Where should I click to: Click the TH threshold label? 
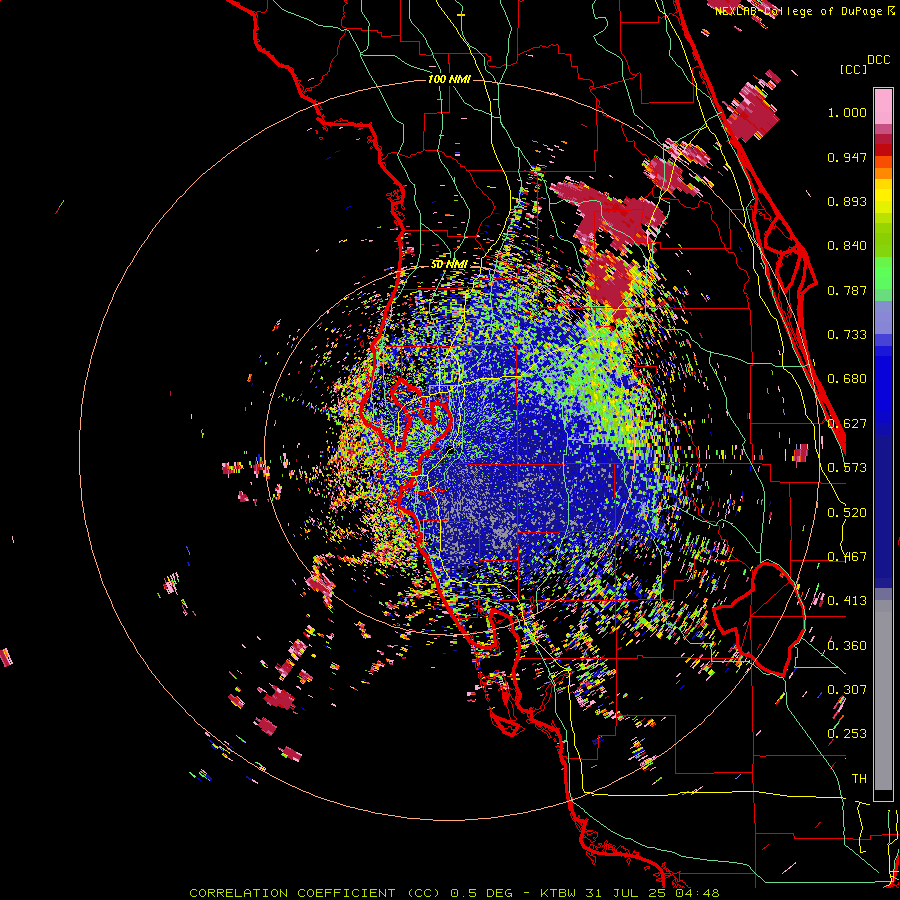click(x=859, y=779)
